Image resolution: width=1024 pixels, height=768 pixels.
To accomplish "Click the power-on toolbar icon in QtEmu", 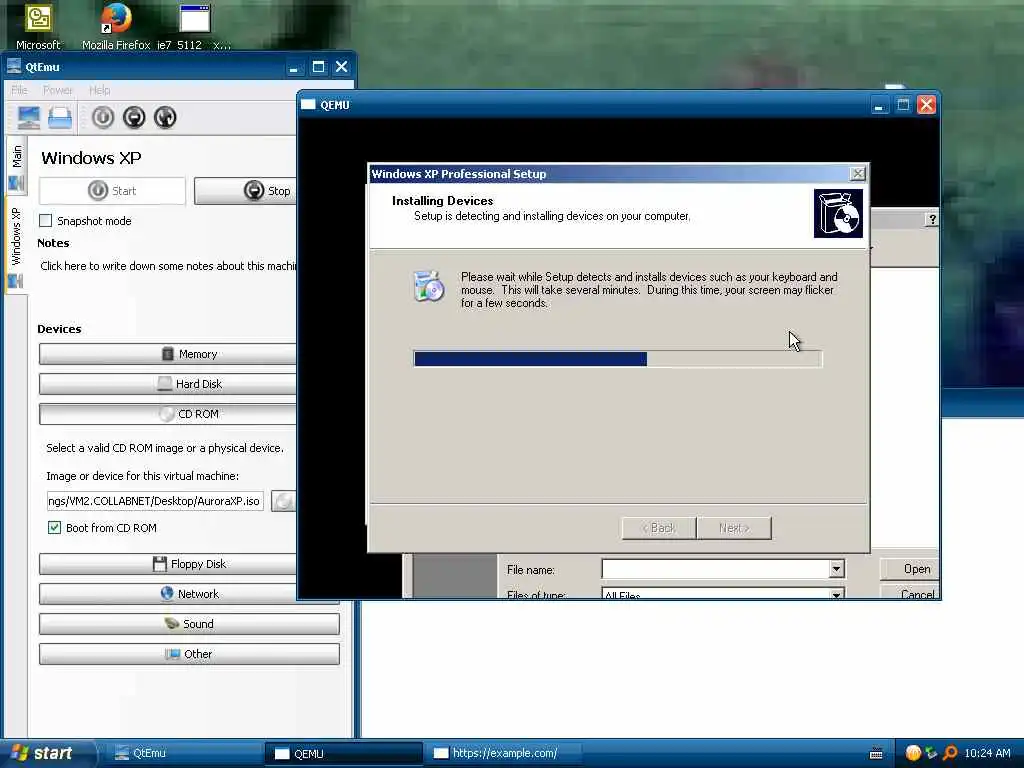I will (103, 118).
